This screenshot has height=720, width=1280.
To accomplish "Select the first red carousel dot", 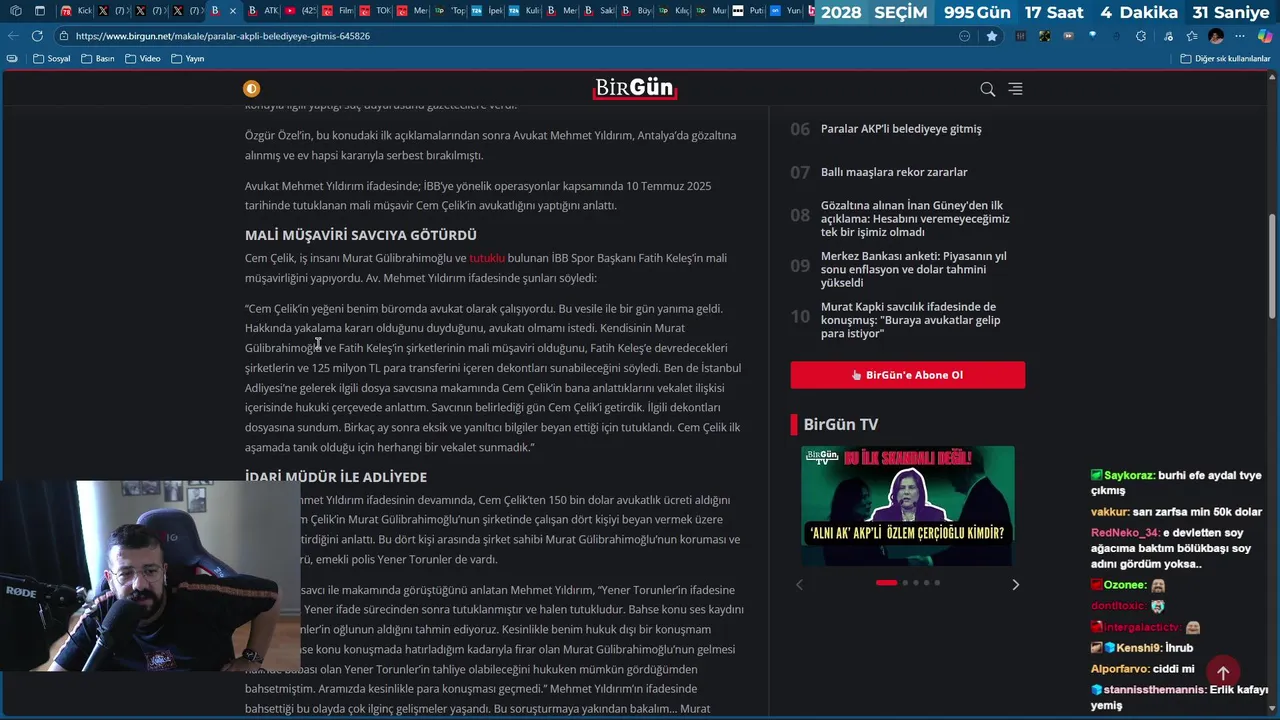I will (x=886, y=582).
